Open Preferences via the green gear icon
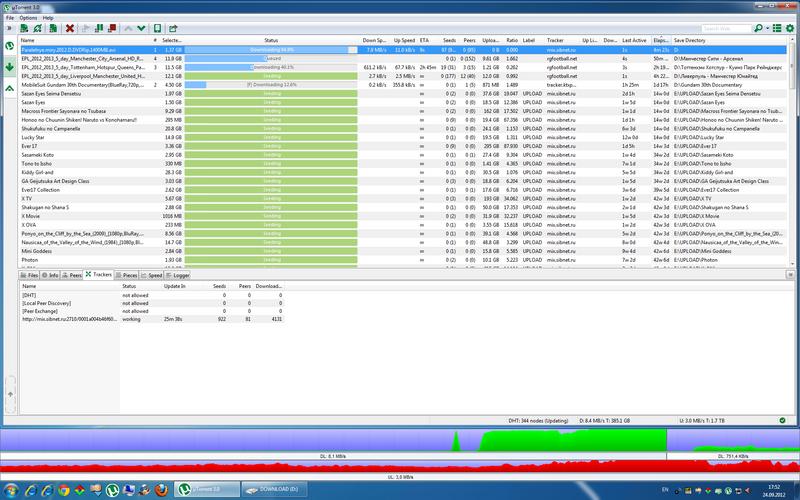This screenshot has width=800, height=500. (x=790, y=29)
